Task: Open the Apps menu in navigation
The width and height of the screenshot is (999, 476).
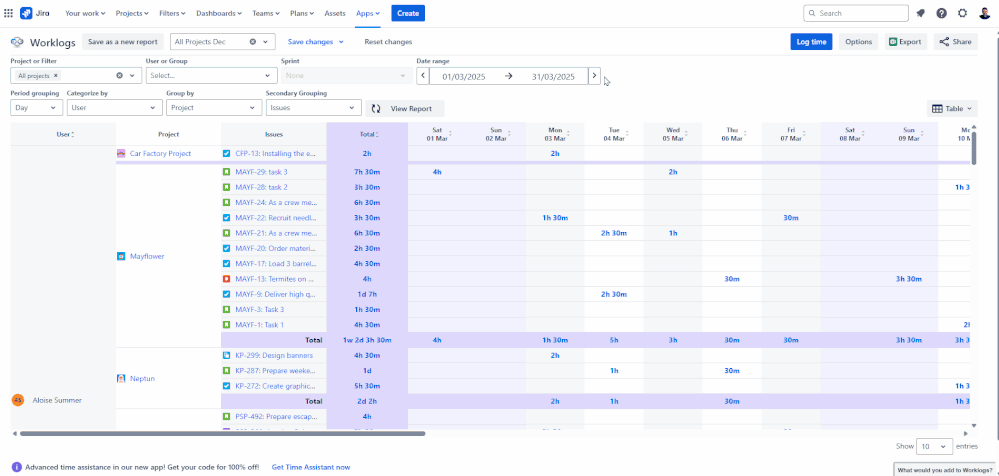Action: coord(368,13)
